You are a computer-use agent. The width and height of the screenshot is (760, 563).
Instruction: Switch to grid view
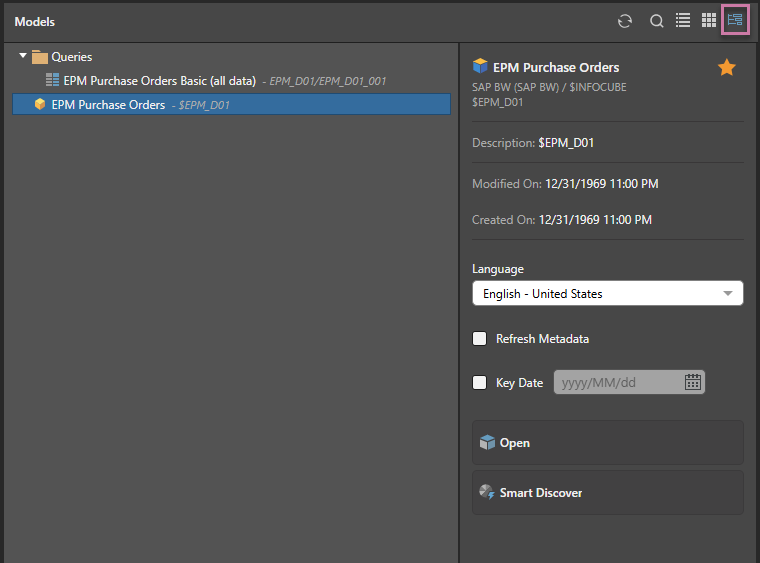click(709, 20)
